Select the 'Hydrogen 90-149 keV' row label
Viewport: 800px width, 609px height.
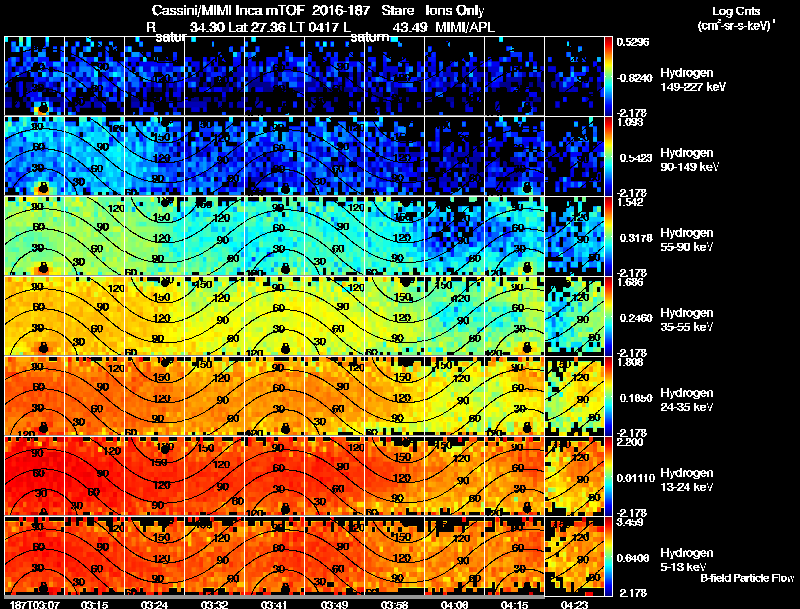click(x=689, y=160)
